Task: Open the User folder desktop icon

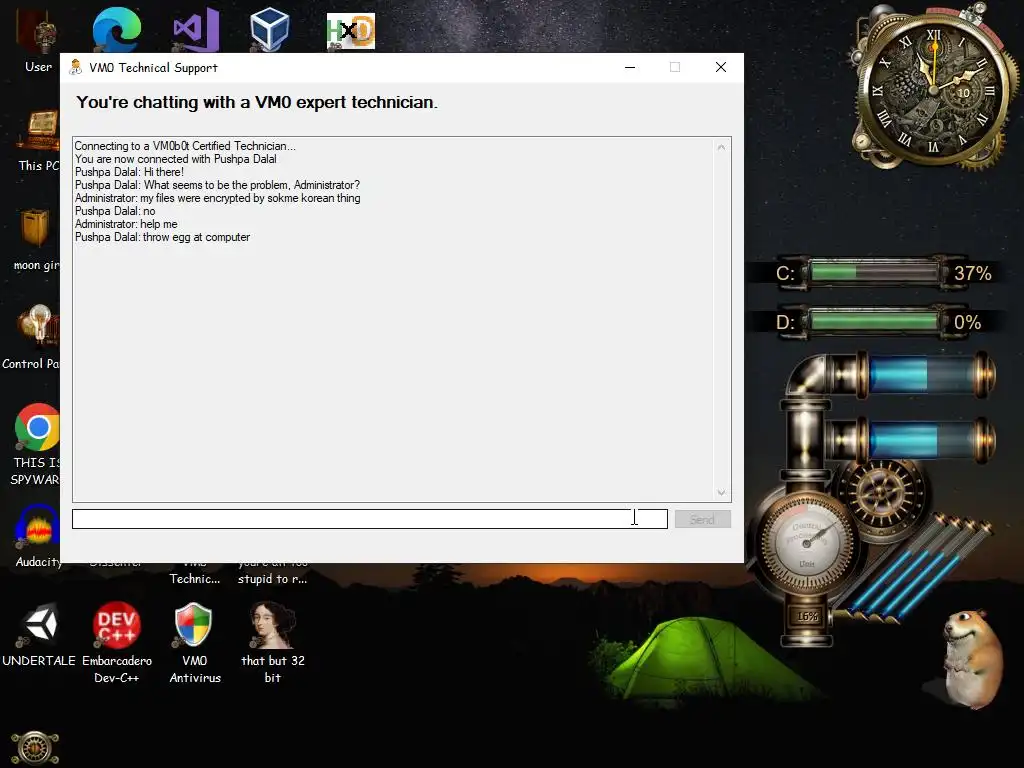Action: (x=37, y=39)
